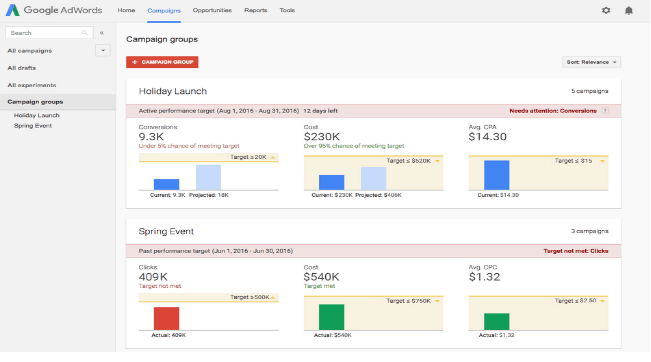
Task: Switch to the Opportunities tab
Action: (212, 10)
